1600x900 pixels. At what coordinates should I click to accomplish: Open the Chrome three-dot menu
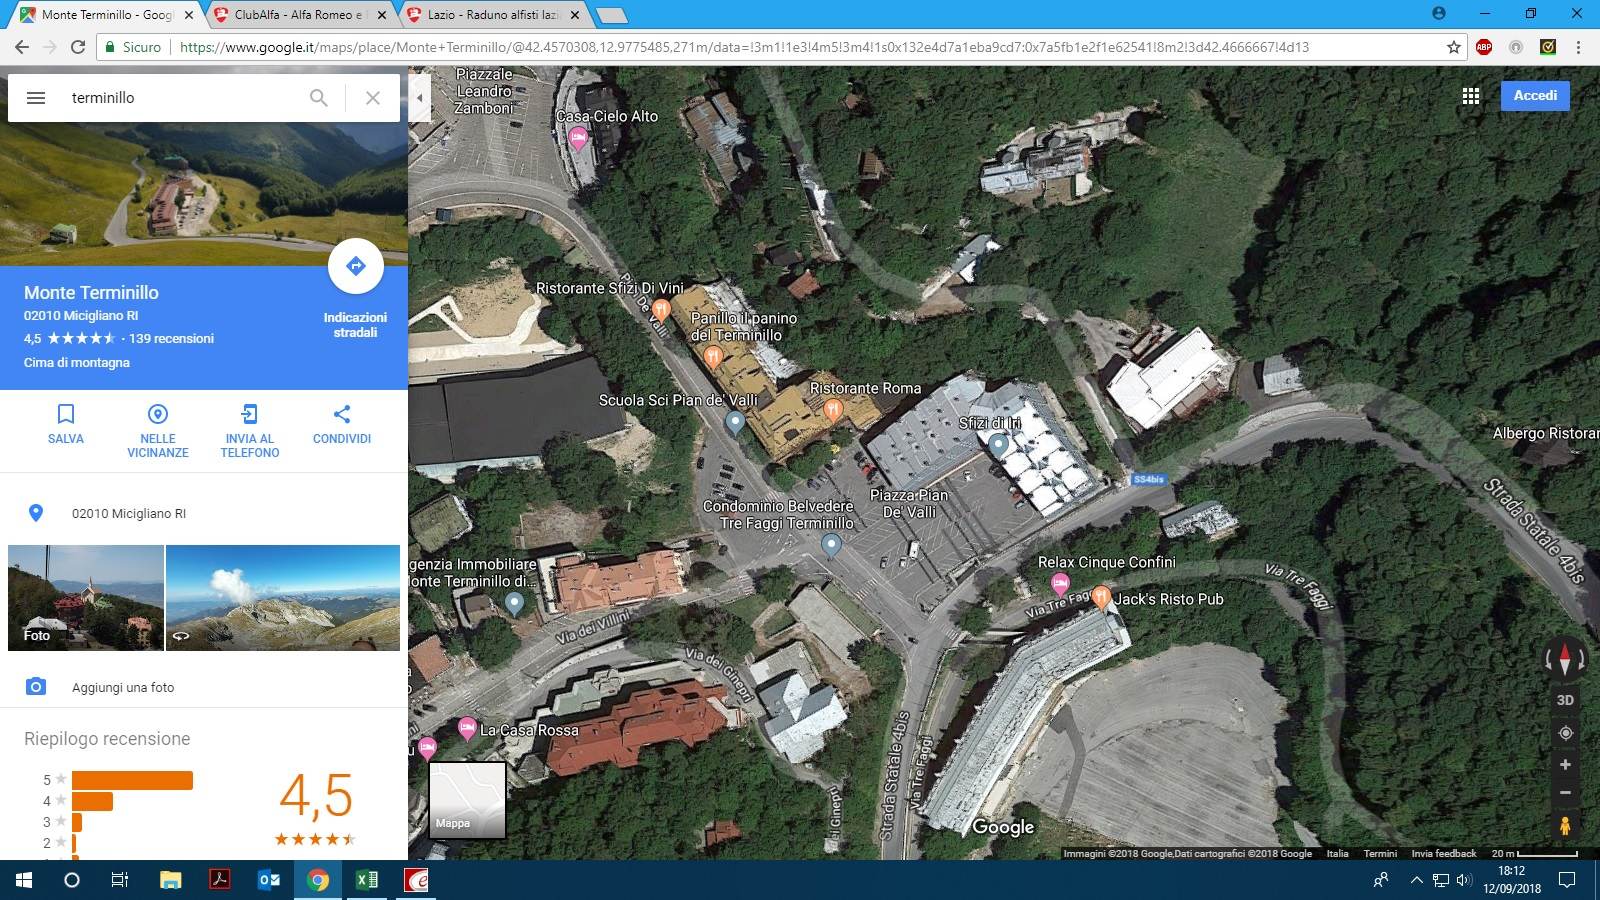(x=1579, y=47)
